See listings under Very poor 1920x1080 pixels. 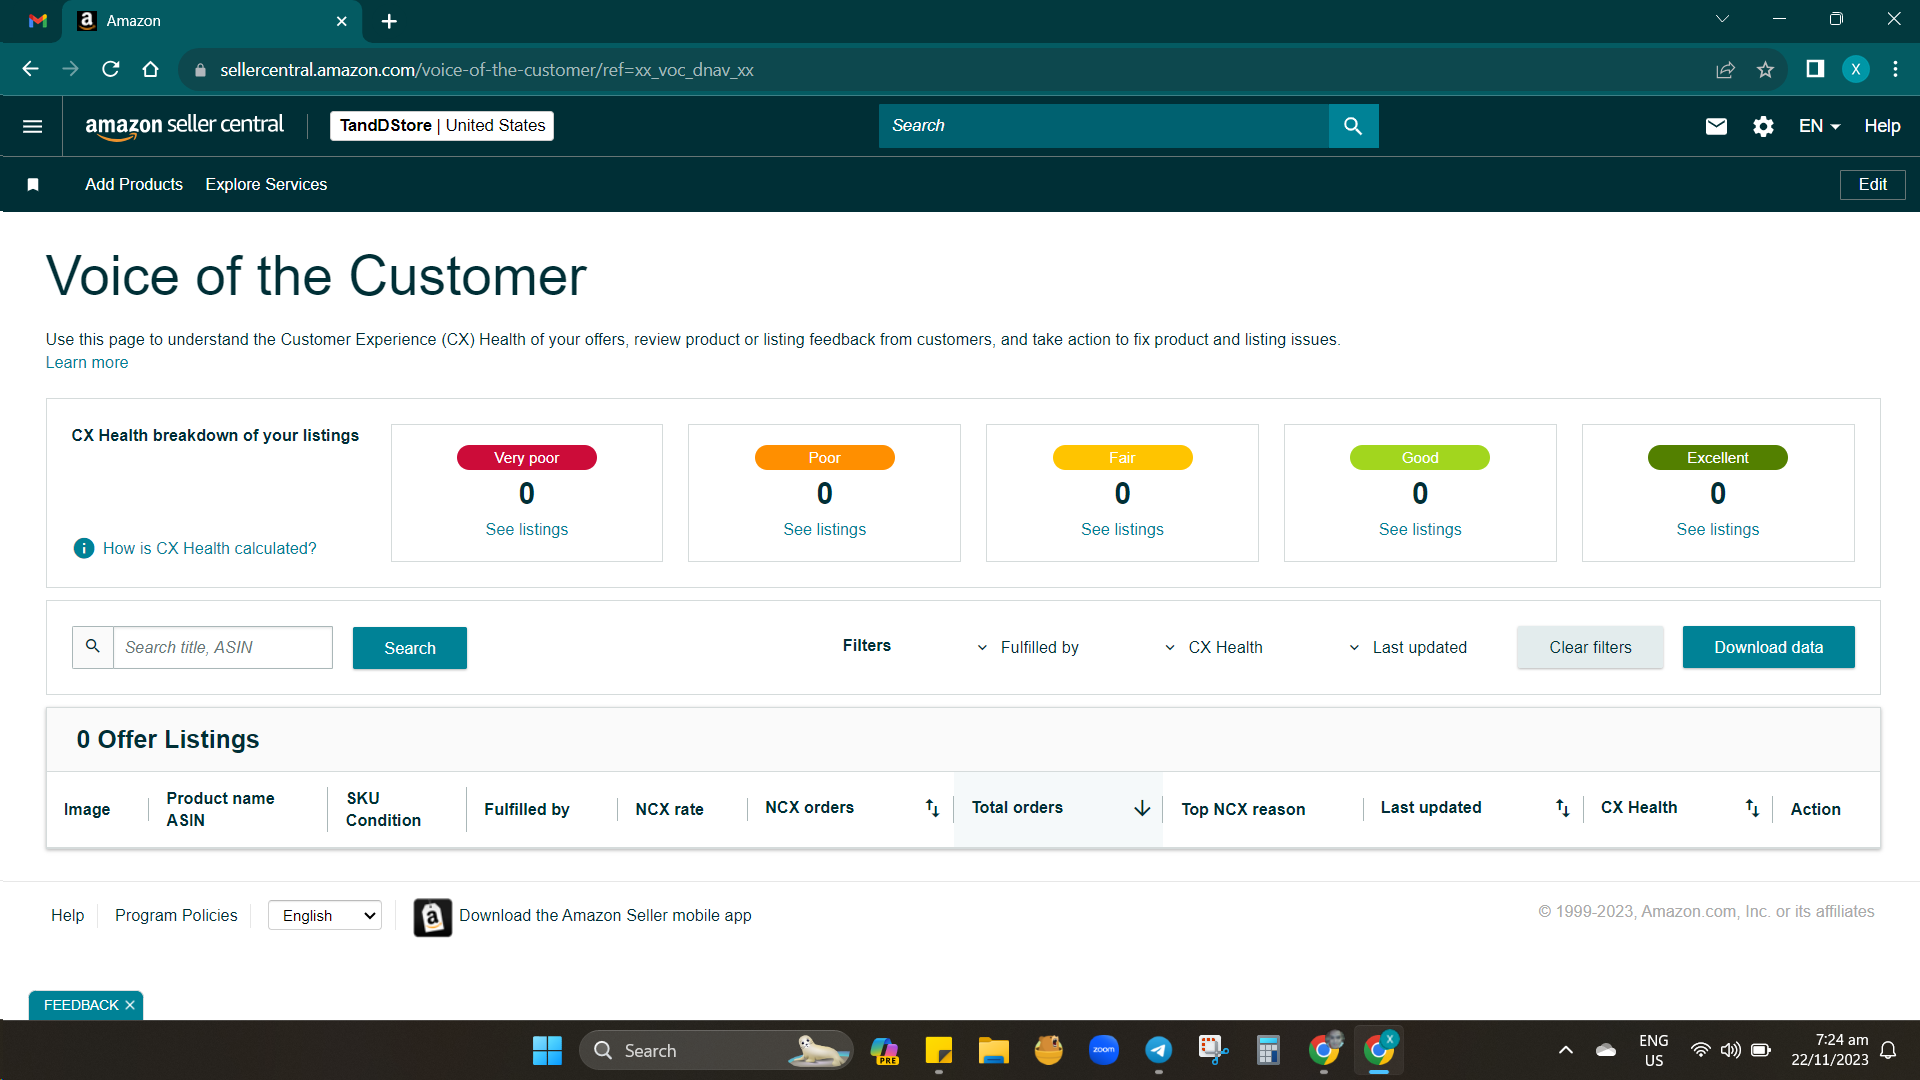click(526, 529)
